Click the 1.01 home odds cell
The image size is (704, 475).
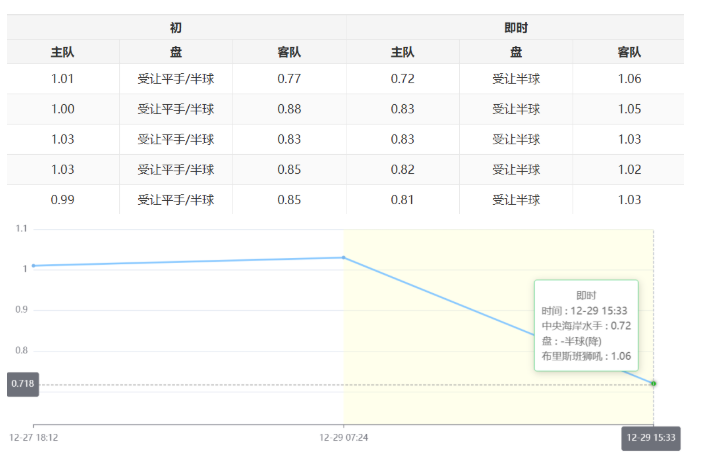point(63,79)
